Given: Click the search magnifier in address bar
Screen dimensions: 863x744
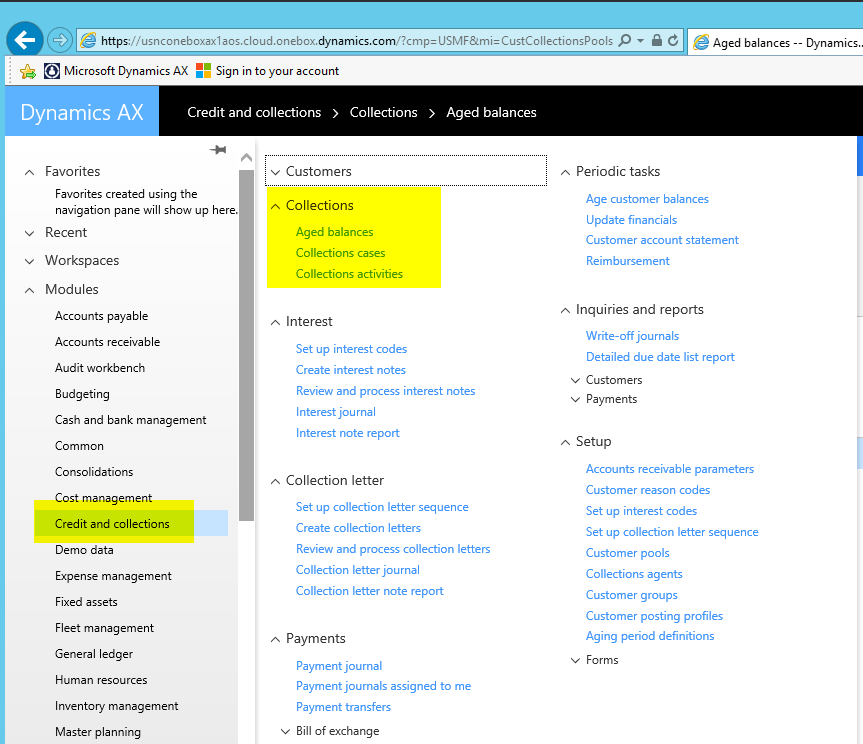Looking at the screenshot, I should [x=625, y=41].
